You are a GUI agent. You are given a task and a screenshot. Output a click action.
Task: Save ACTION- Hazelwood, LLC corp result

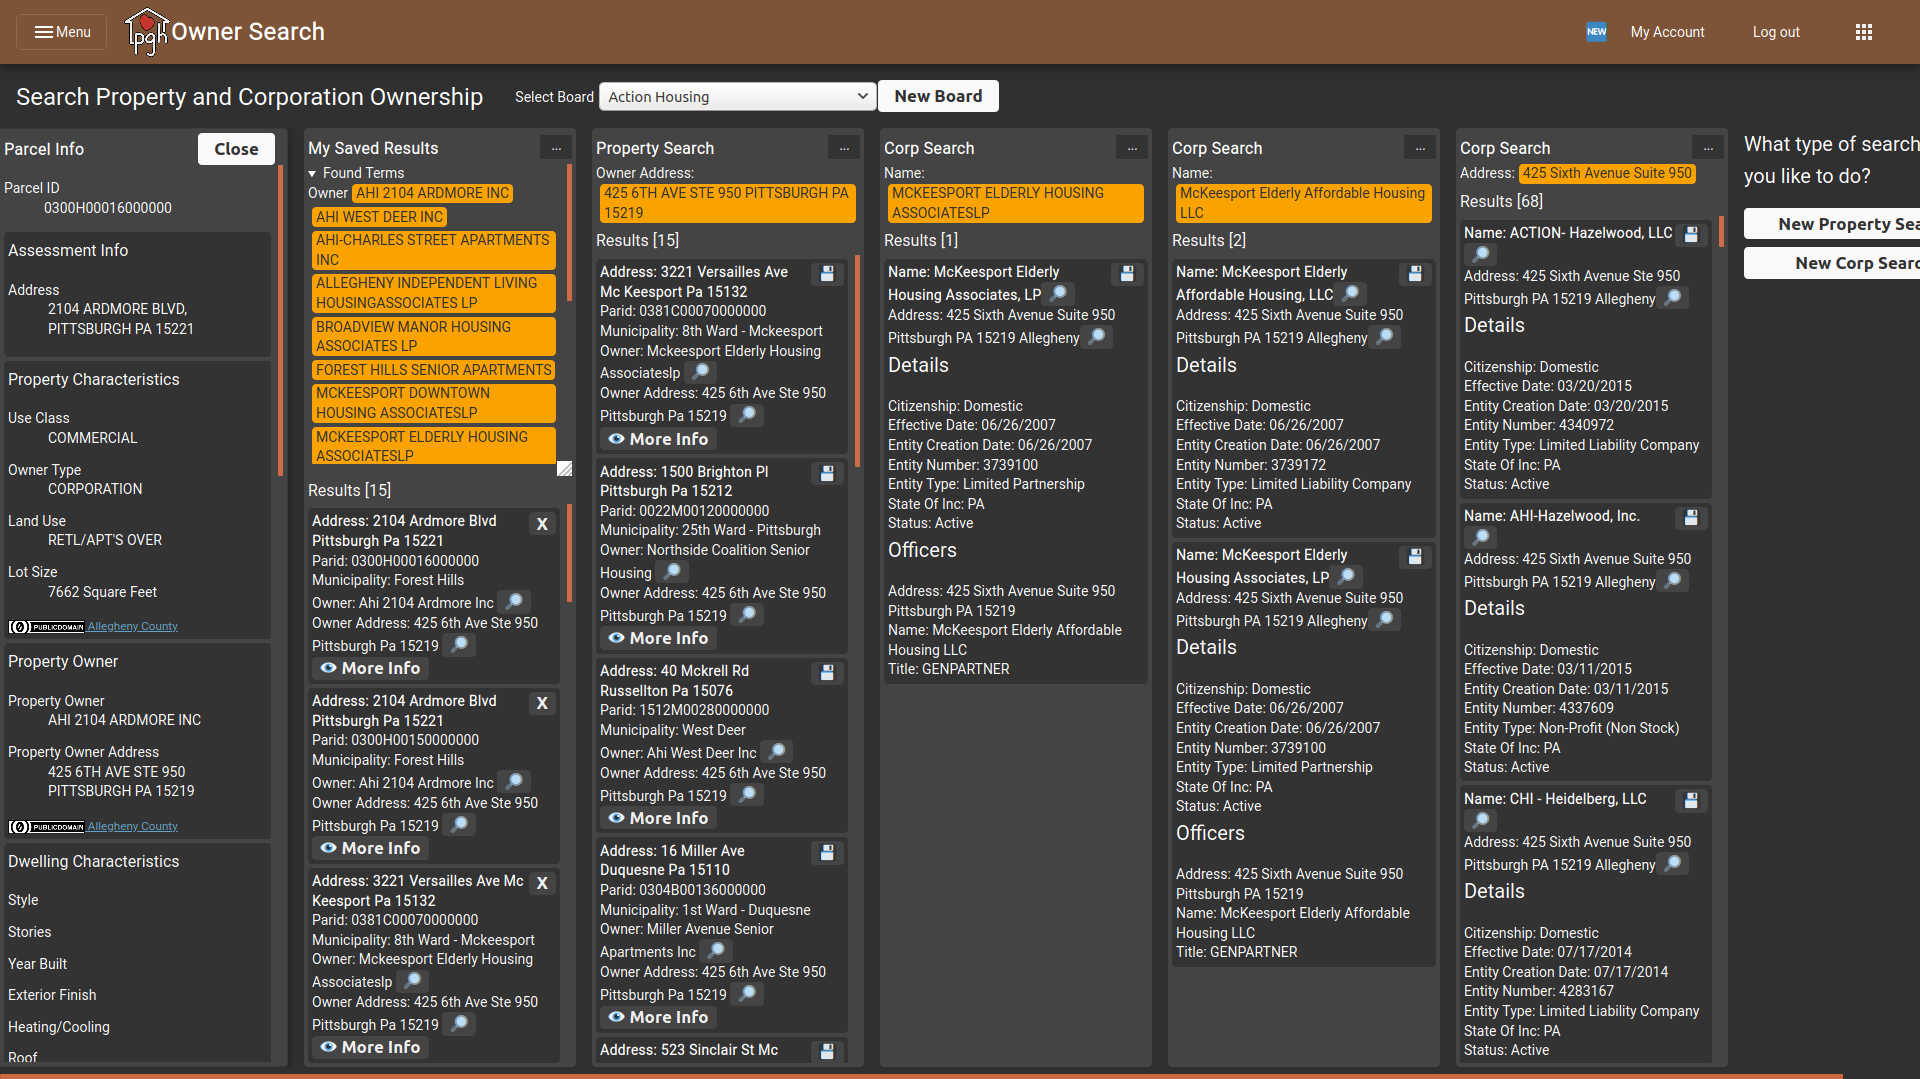point(1691,235)
